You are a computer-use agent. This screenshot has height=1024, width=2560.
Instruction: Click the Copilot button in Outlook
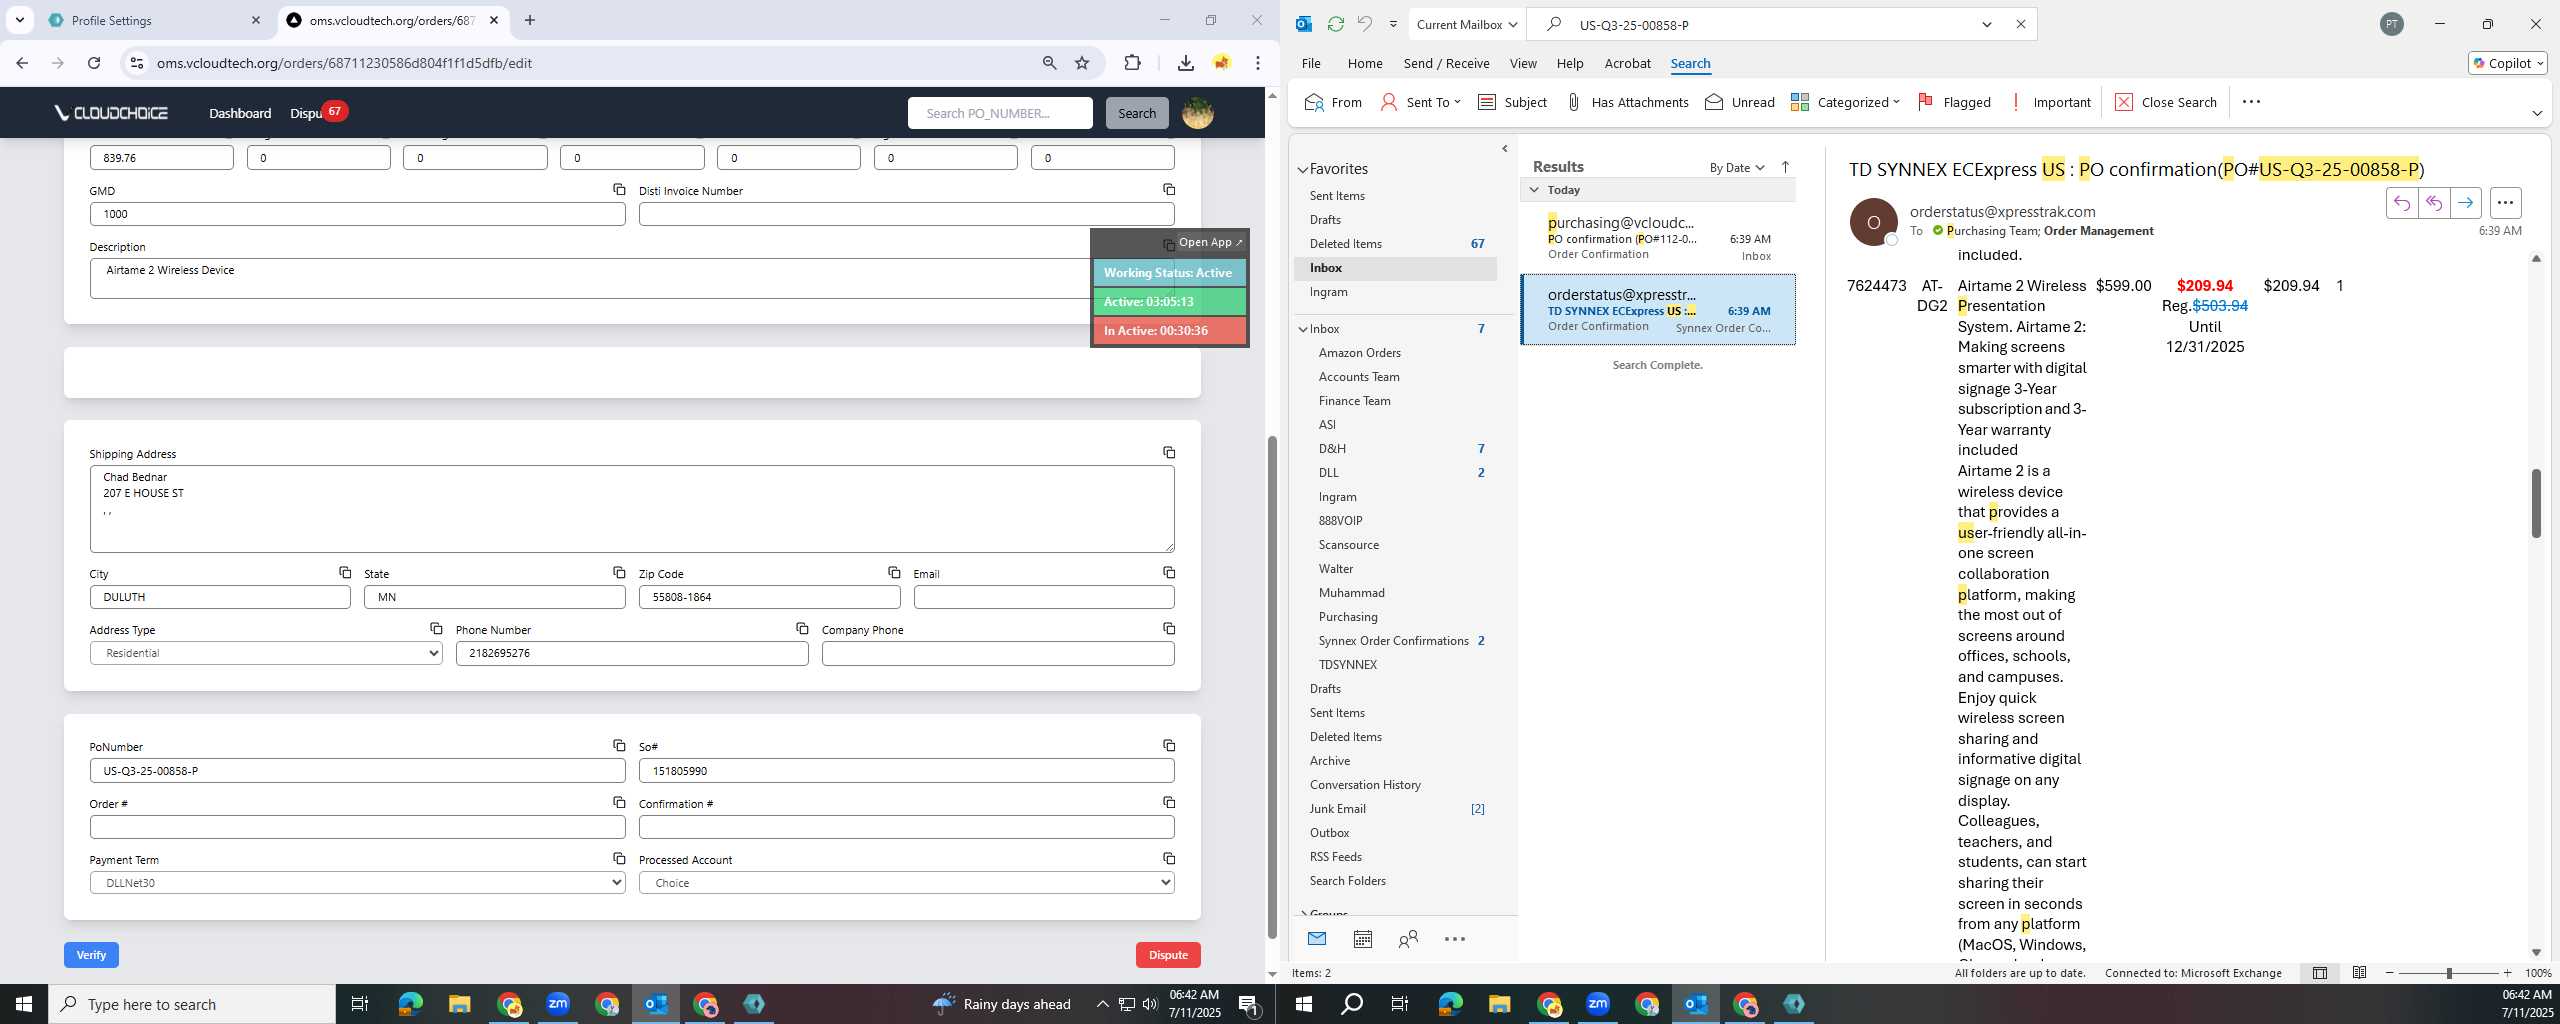point(2508,63)
